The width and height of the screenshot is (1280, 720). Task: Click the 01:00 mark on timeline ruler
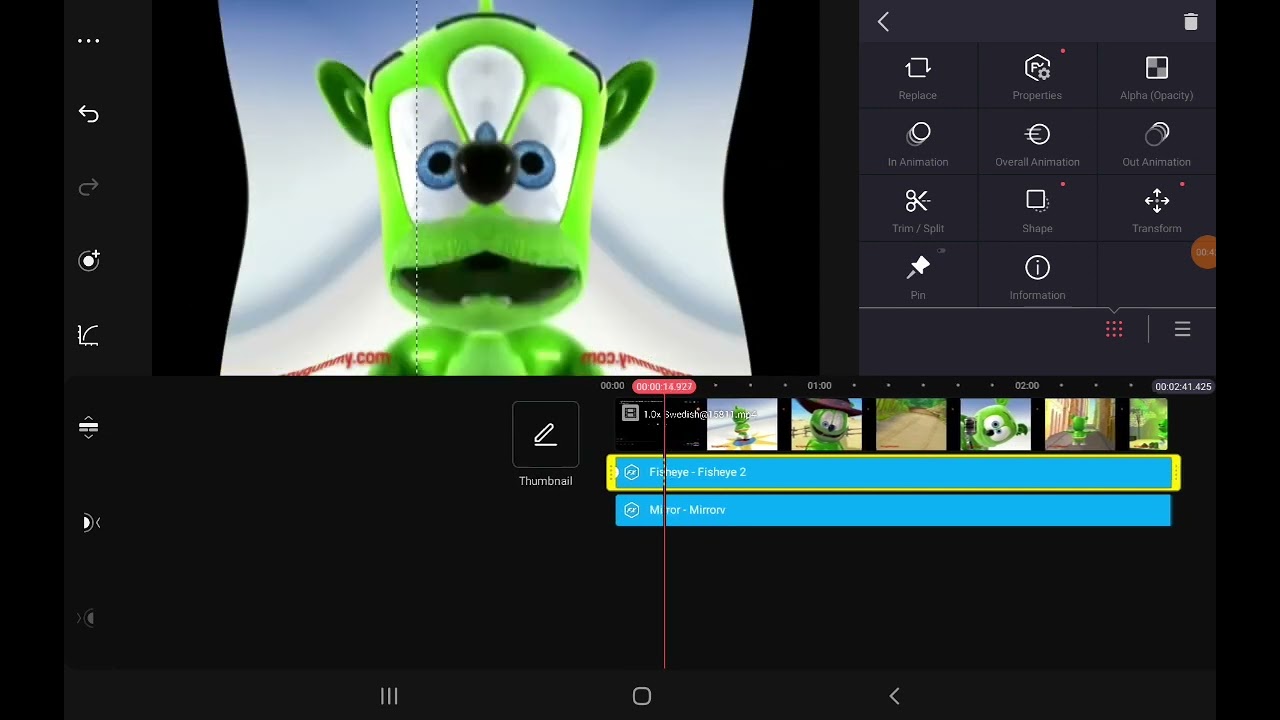coord(819,386)
